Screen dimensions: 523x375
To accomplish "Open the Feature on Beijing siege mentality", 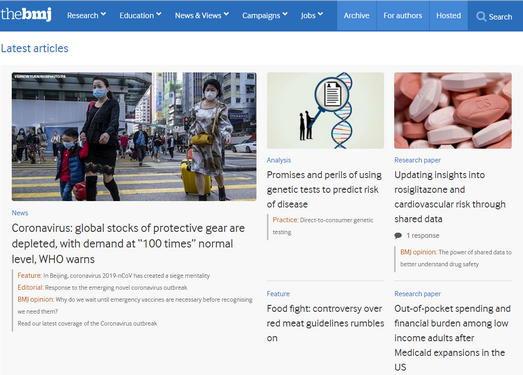I will click(114, 276).
